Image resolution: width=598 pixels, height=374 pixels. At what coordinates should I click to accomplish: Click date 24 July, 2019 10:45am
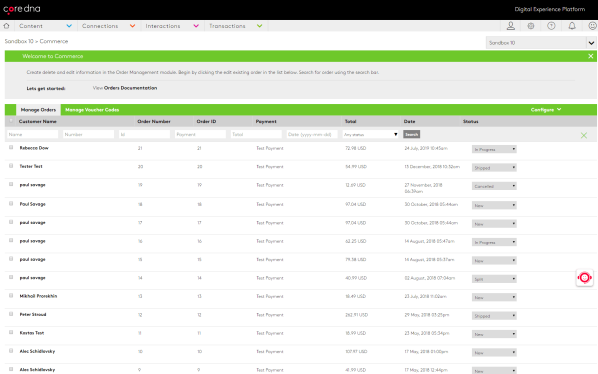coord(426,148)
